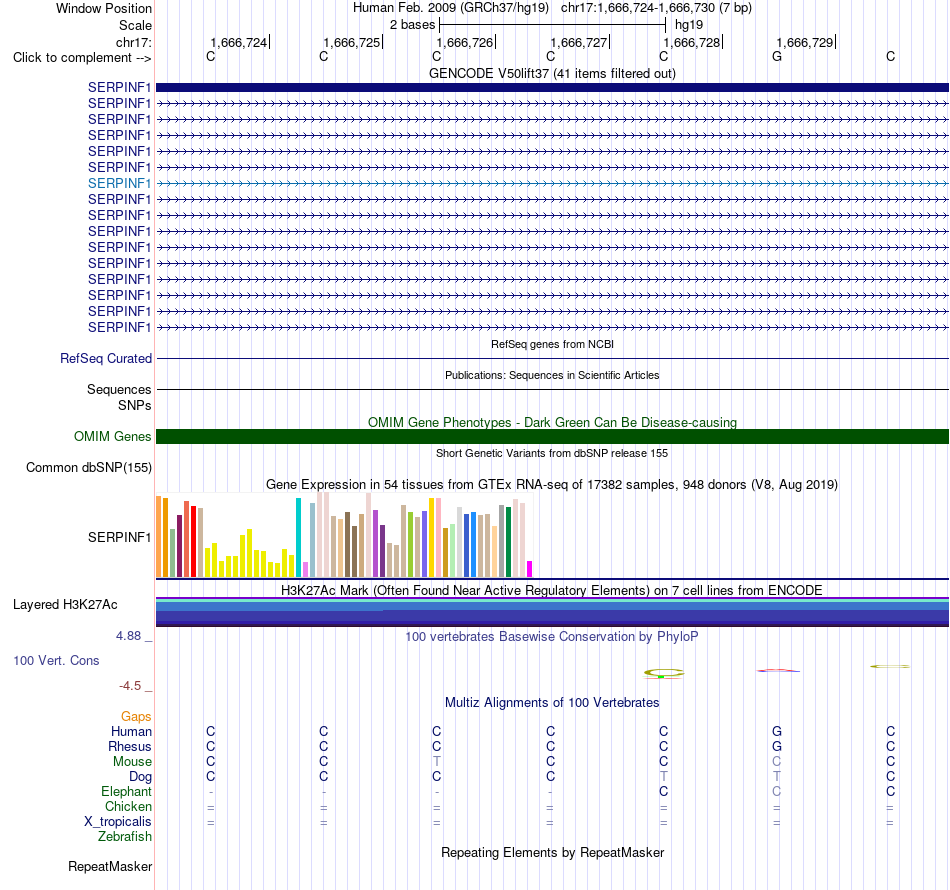Click the "Rhesus" alignment row label
950x890 pixels.
130,746
